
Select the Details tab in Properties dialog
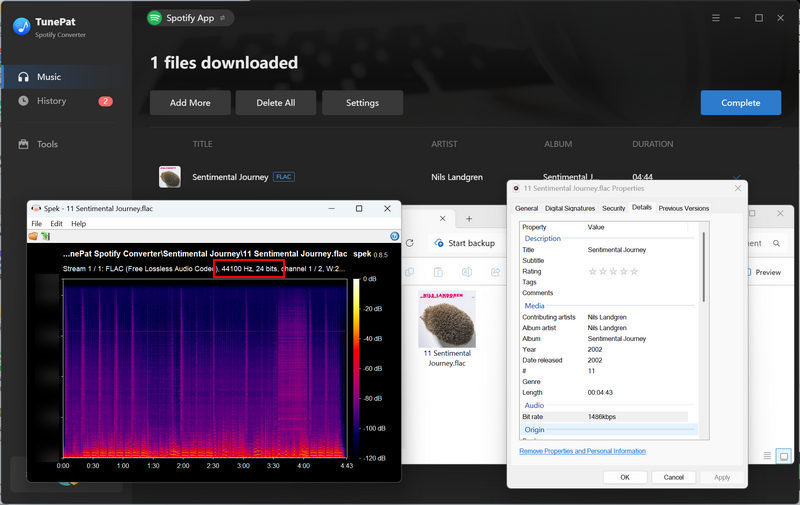tap(641, 208)
